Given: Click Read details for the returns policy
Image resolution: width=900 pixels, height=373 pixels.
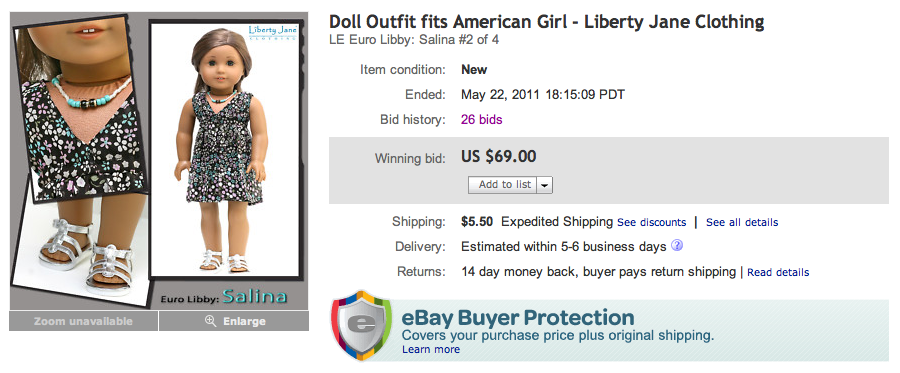Looking at the screenshot, I should tap(778, 273).
